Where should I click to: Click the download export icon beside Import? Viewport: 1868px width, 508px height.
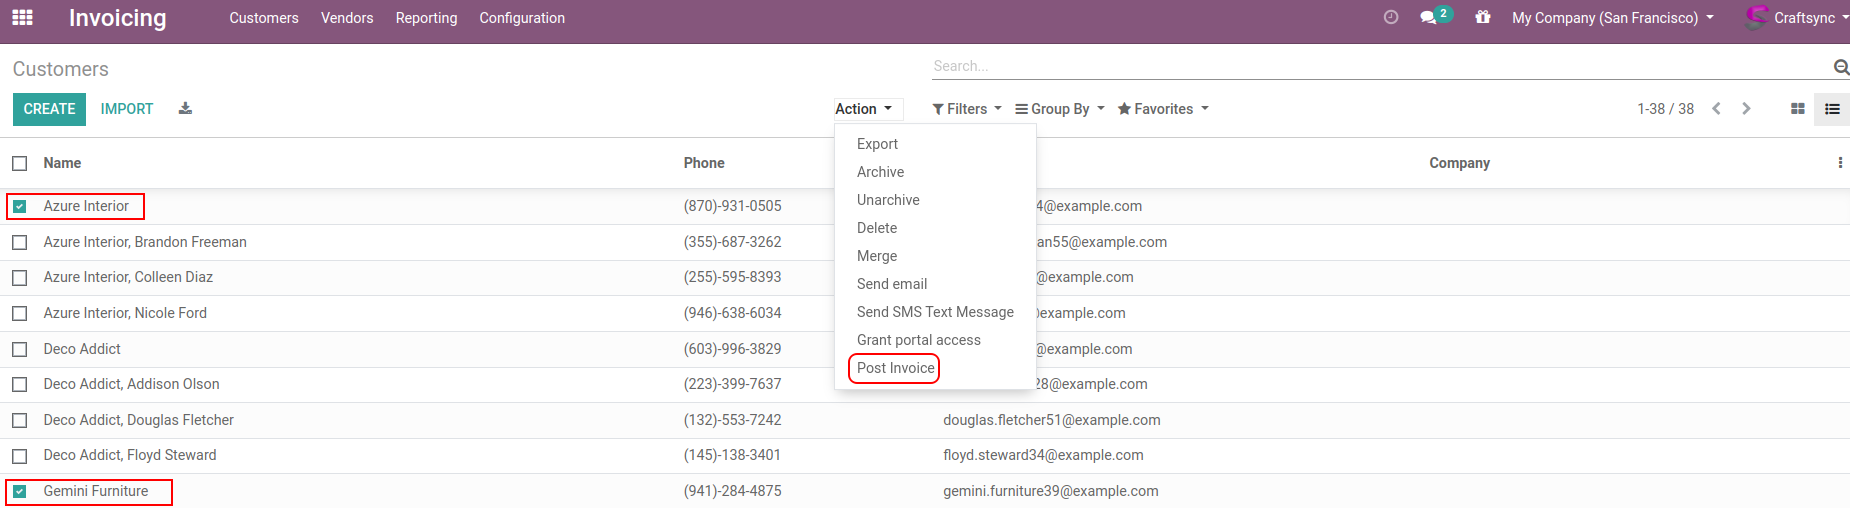[x=185, y=109]
